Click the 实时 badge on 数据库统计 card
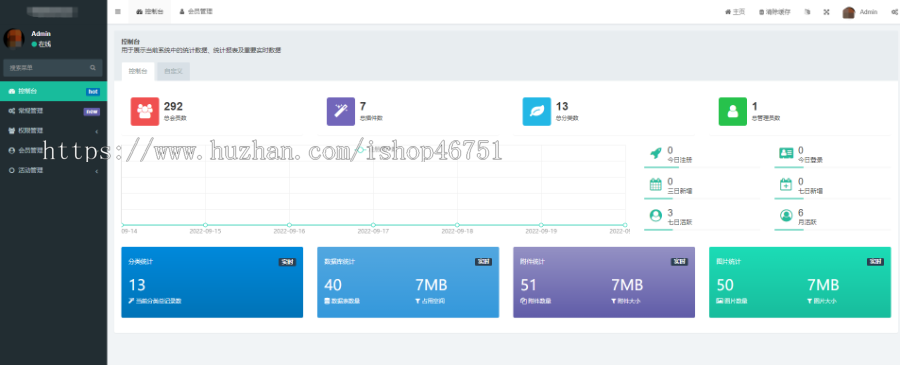Image resolution: width=900 pixels, height=365 pixels. (x=483, y=262)
